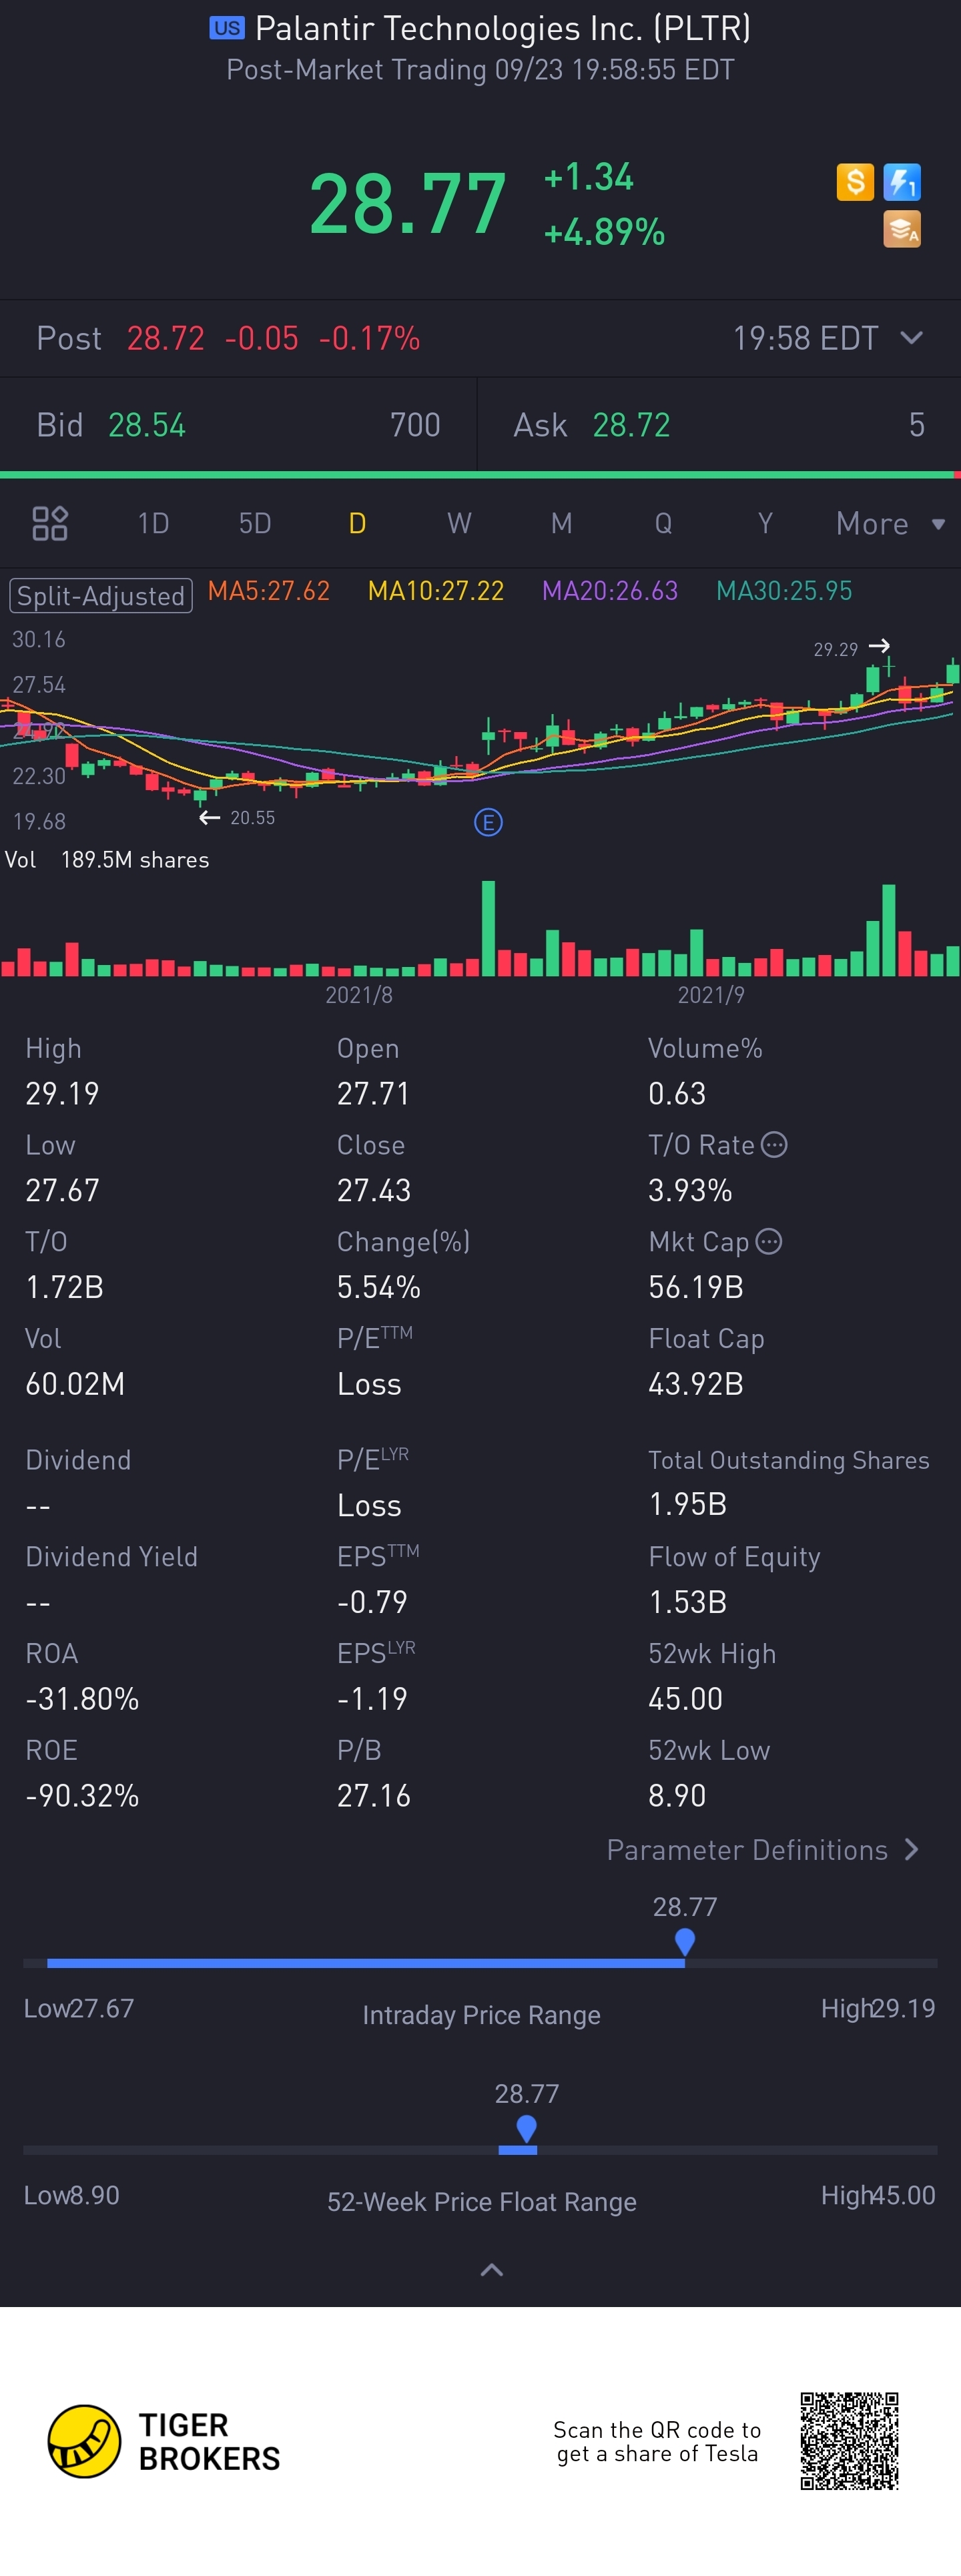Tap the Vol value 60.02M

tap(75, 1384)
